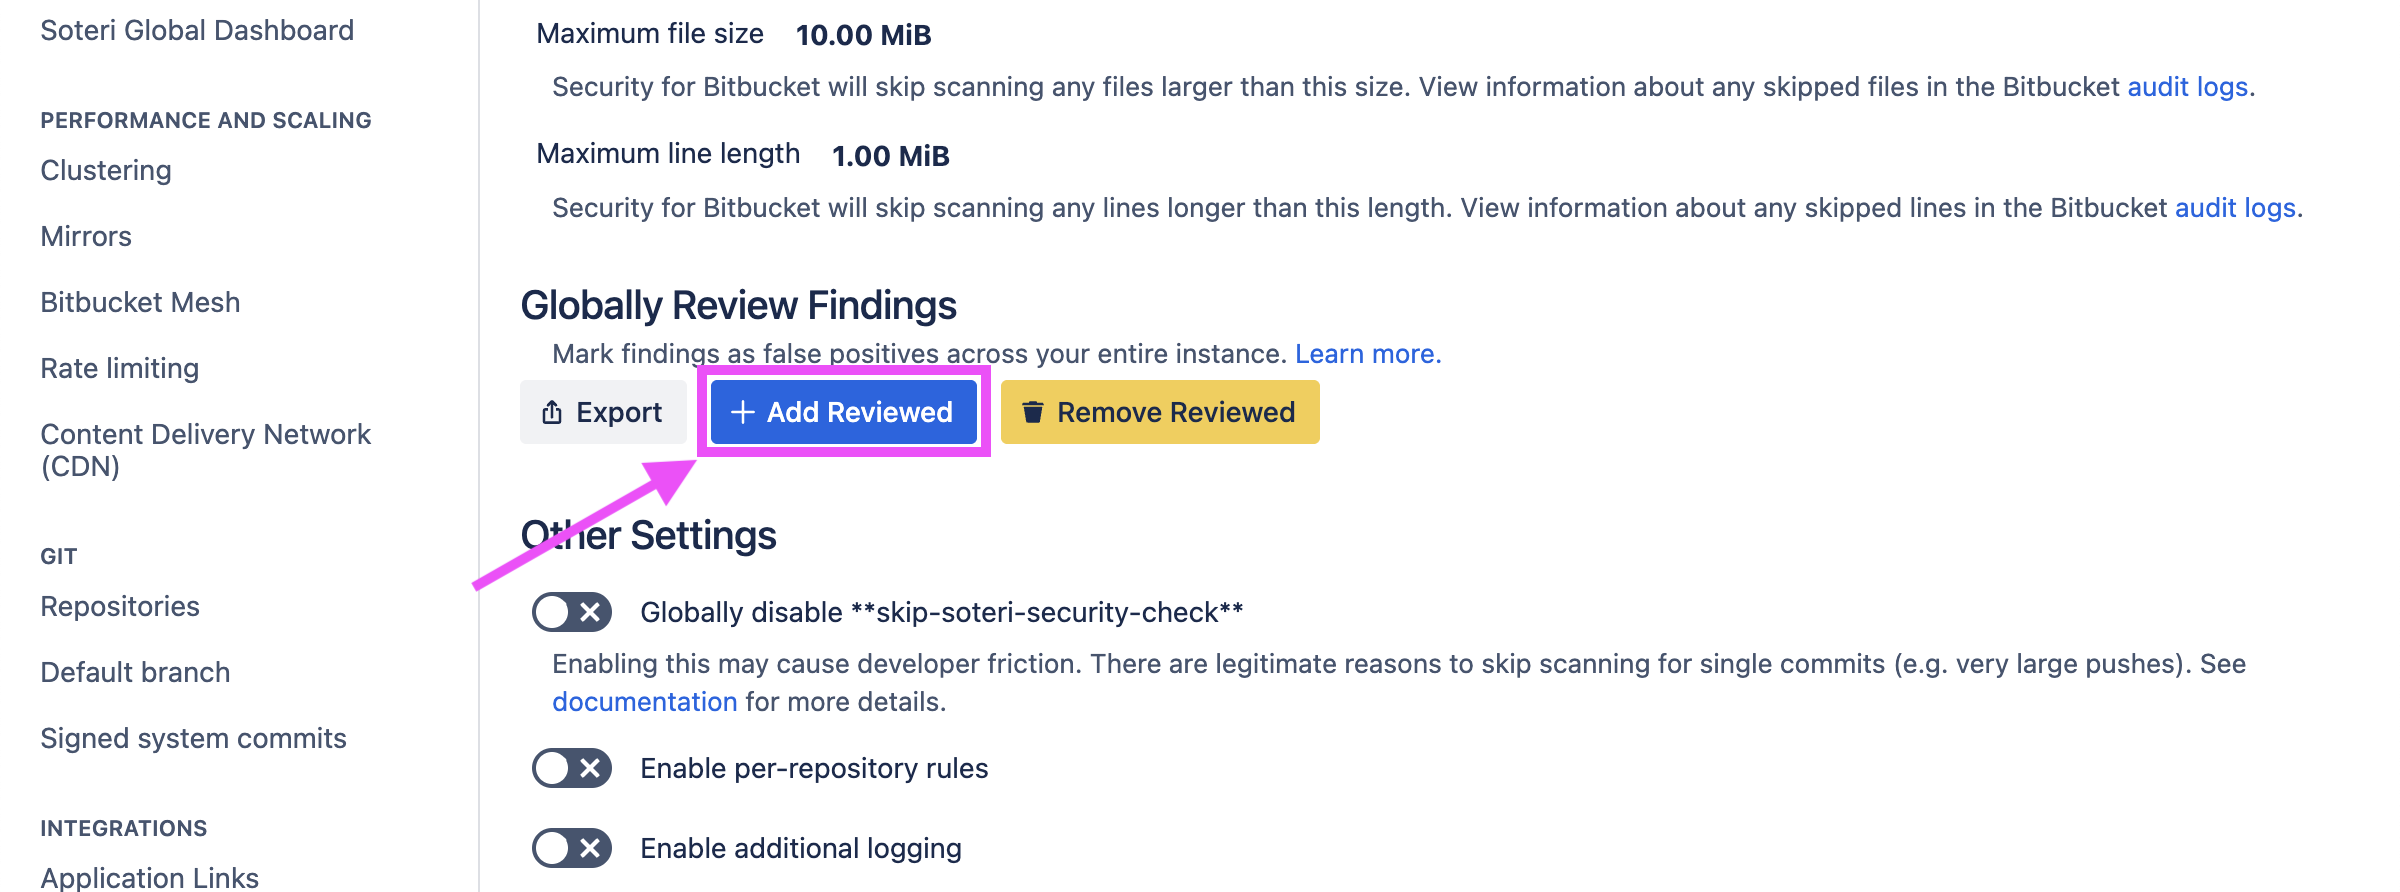Image resolution: width=2400 pixels, height=892 pixels.
Task: Click the Export button
Action: [x=602, y=412]
